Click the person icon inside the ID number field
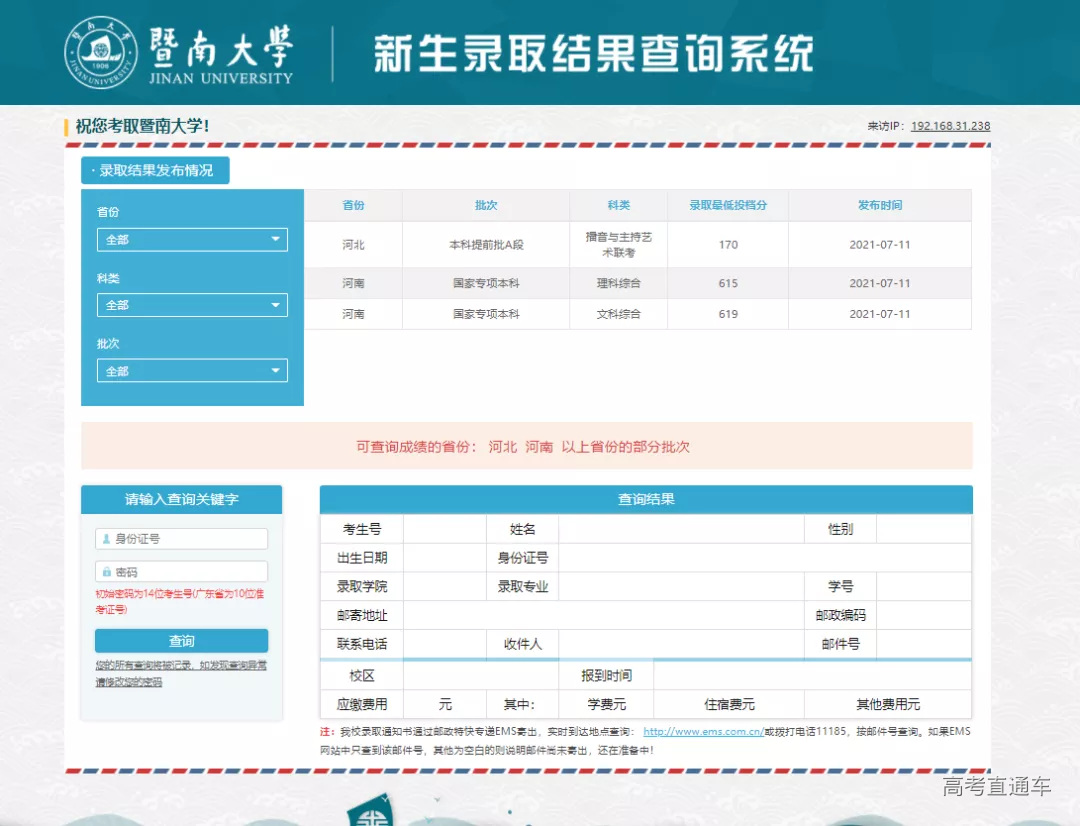The image size is (1080, 826). 105,538
